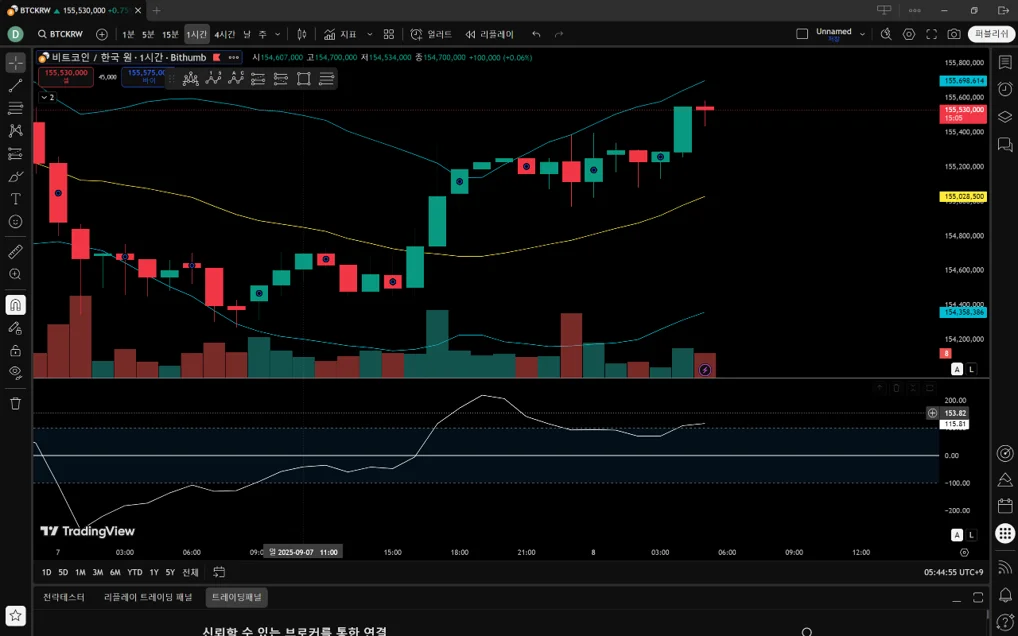Click the trash remove drawings icon

[16, 404]
